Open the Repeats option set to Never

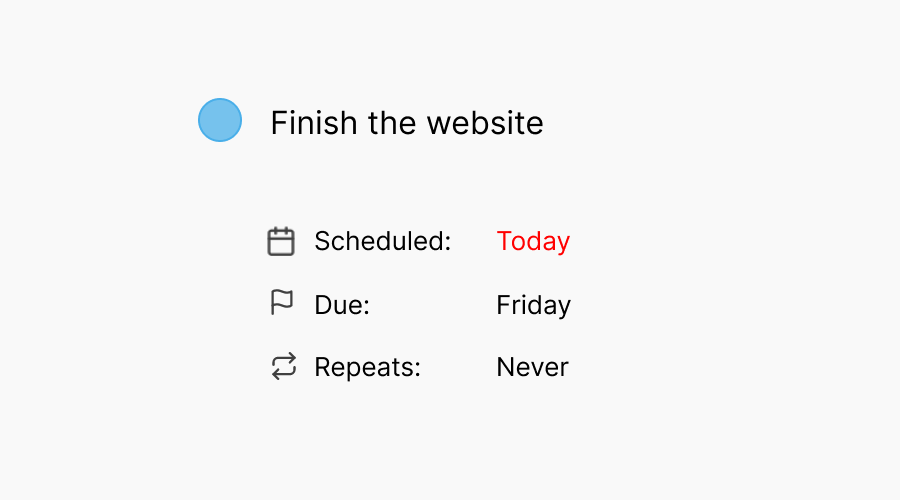(532, 367)
